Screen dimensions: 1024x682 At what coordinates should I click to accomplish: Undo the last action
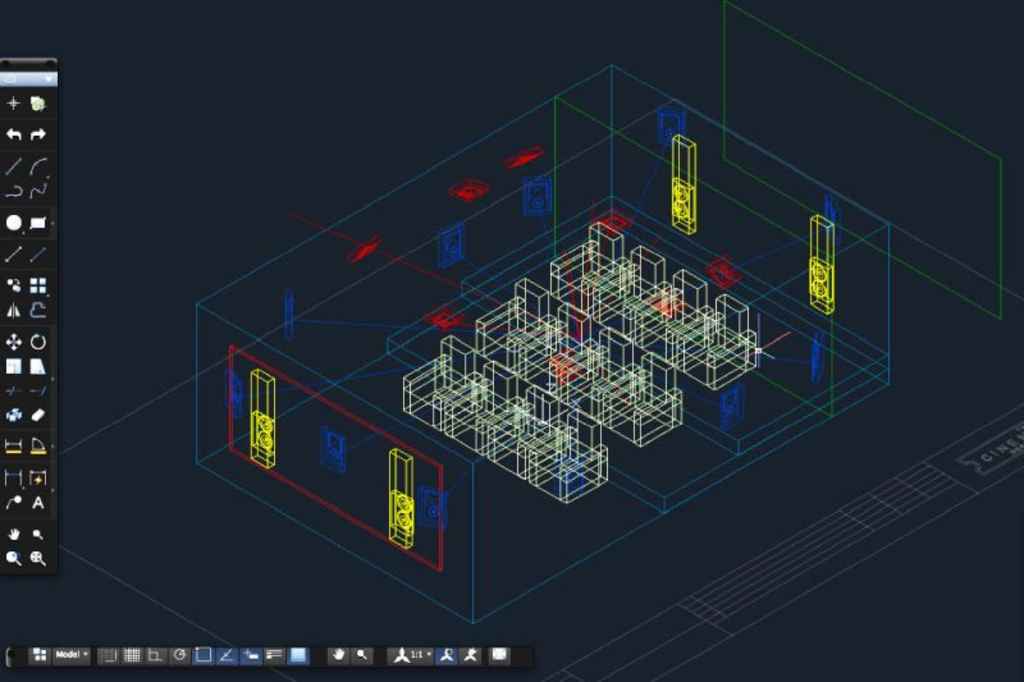[14, 135]
